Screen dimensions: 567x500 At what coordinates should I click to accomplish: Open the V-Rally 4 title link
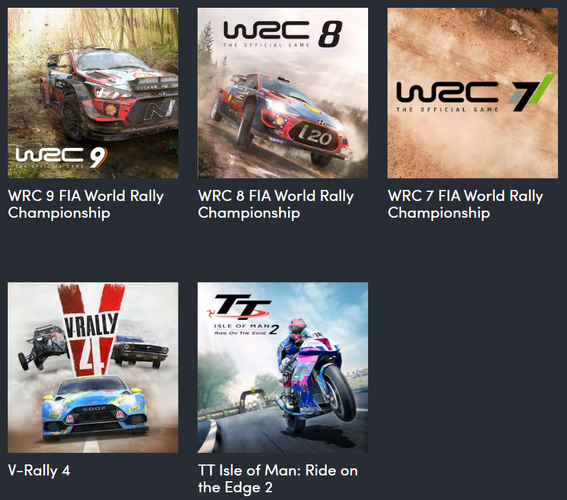point(39,471)
